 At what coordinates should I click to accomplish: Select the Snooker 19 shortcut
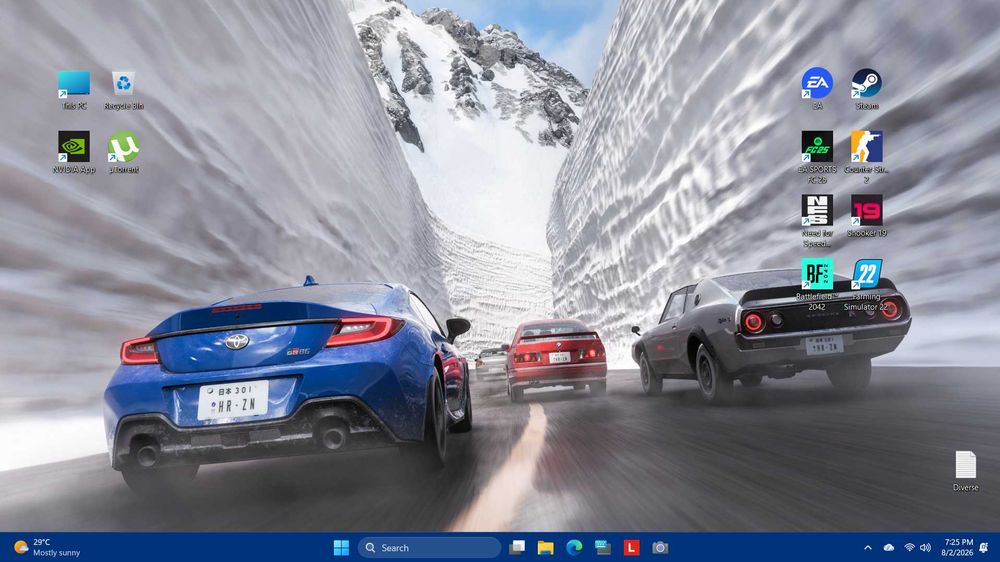[x=867, y=216]
